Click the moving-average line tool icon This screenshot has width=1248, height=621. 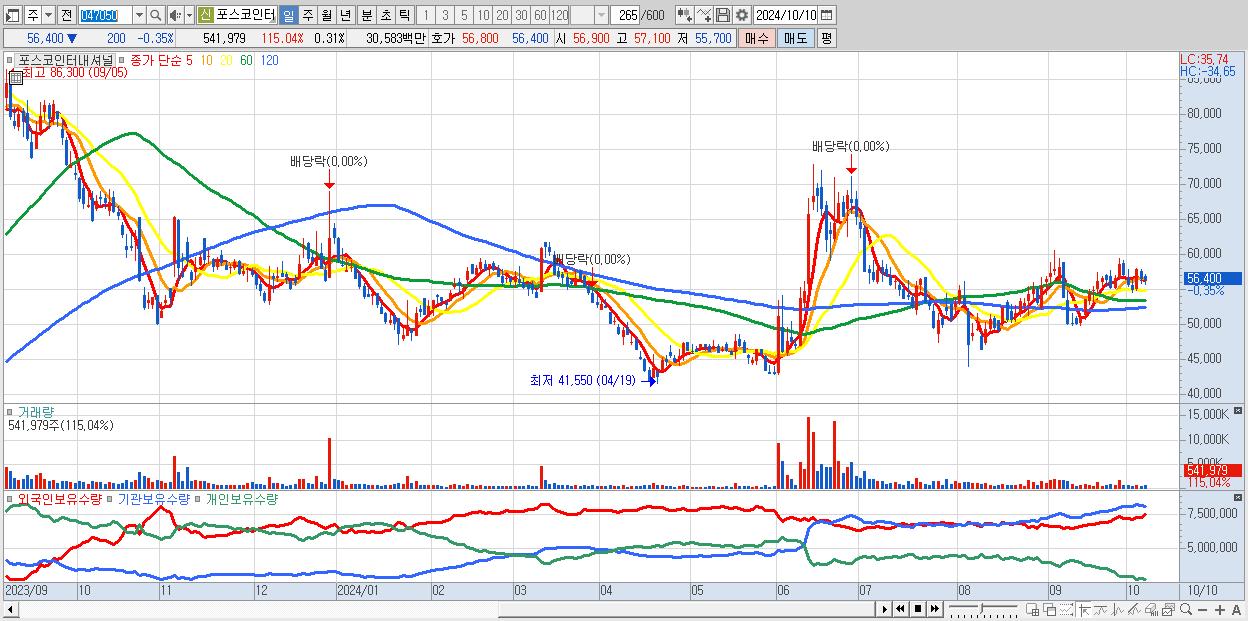click(1101, 610)
